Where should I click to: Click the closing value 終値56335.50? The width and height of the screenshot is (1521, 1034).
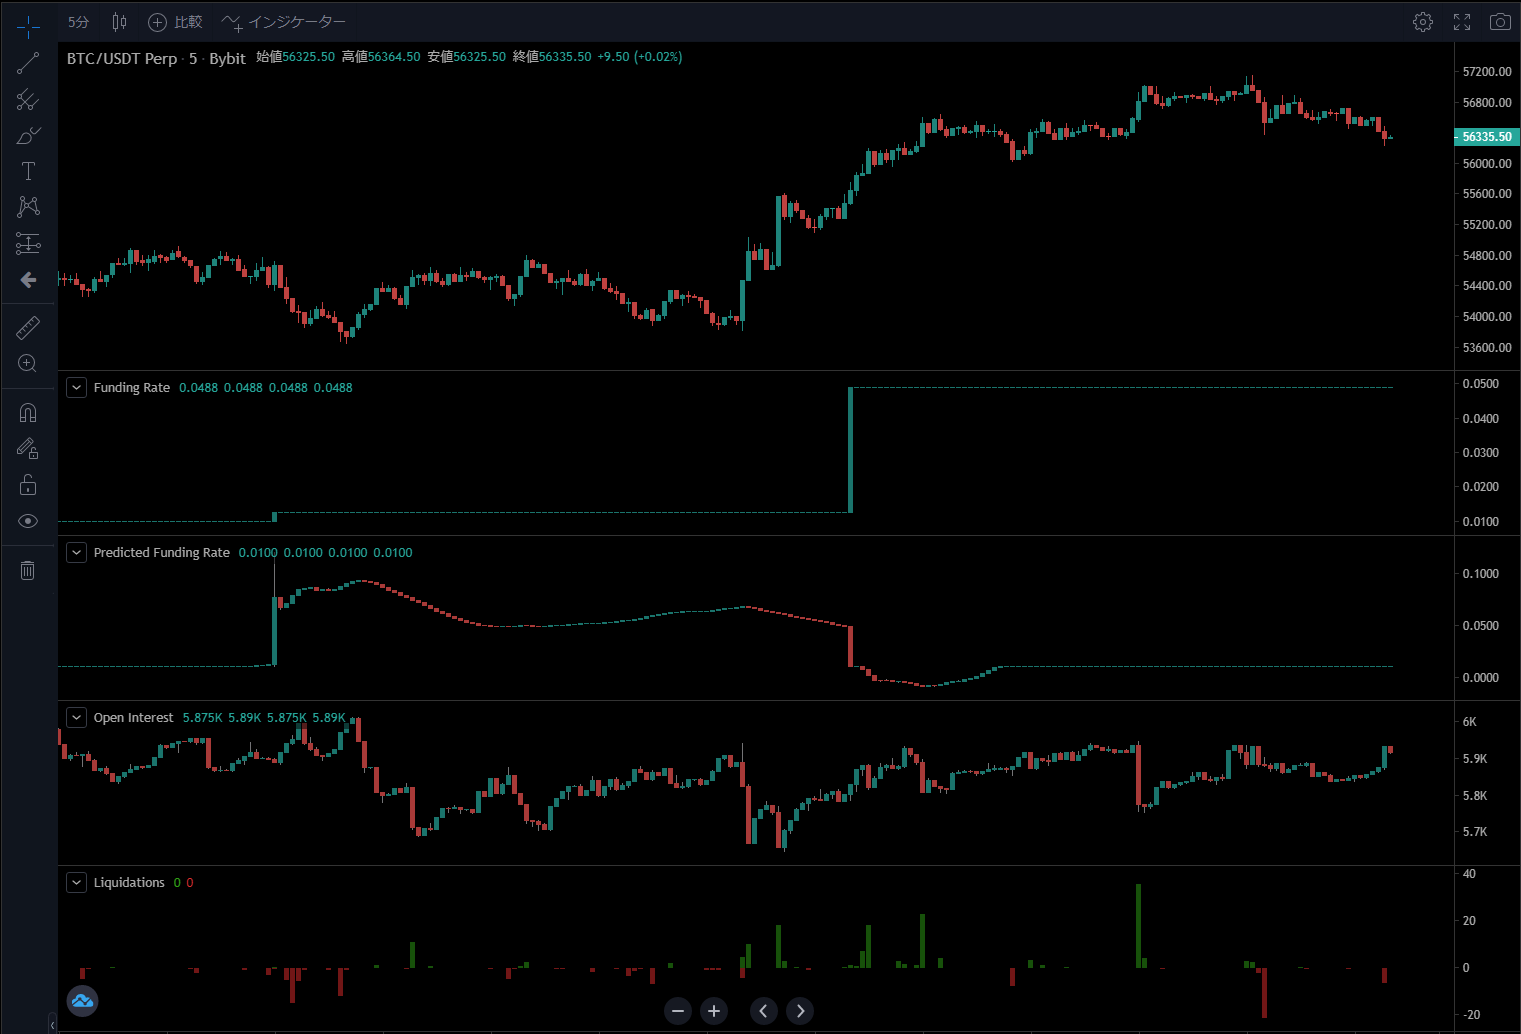coord(552,57)
